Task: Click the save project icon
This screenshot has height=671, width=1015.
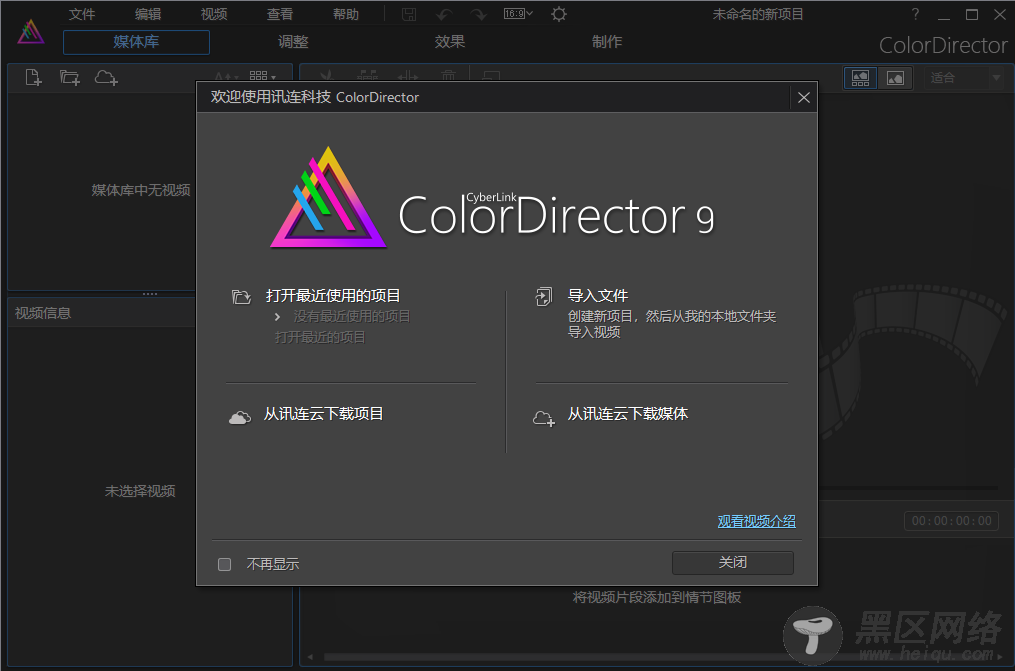Action: coord(409,14)
